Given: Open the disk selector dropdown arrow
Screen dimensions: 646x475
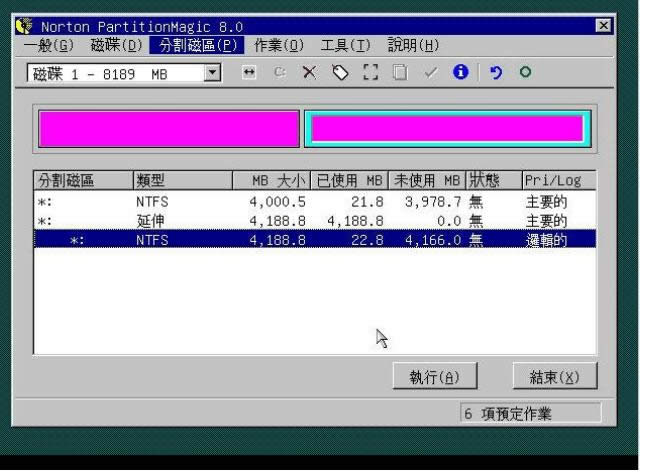Looking at the screenshot, I should click(212, 74).
